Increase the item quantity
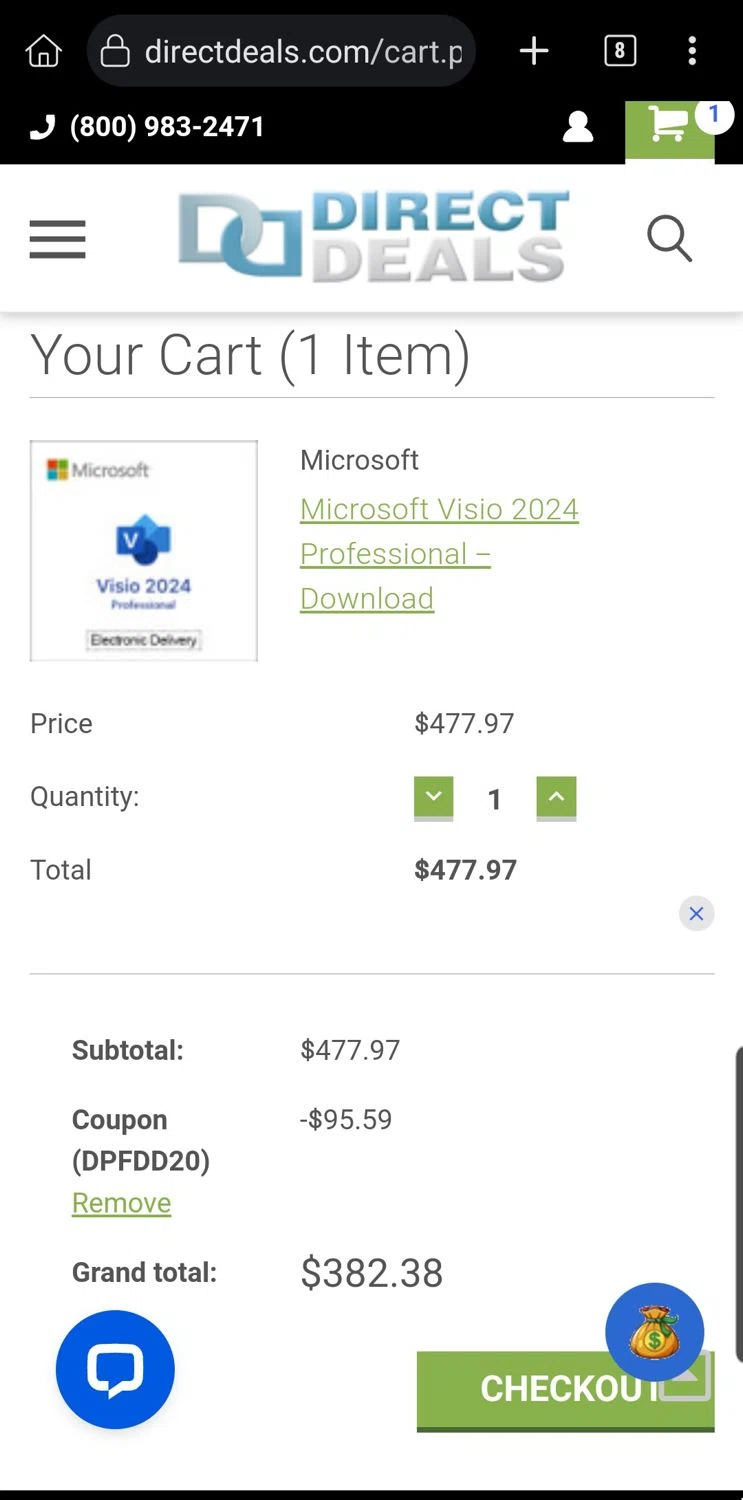 [x=556, y=798]
